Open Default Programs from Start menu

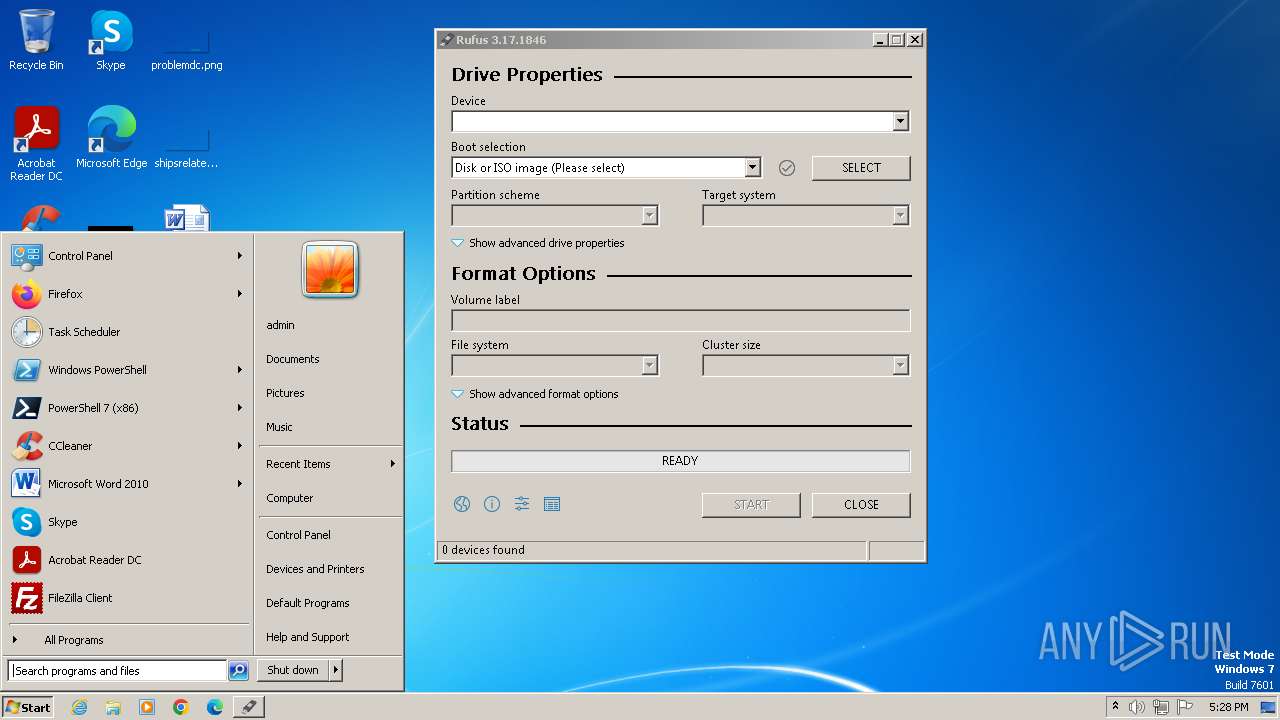(330, 603)
